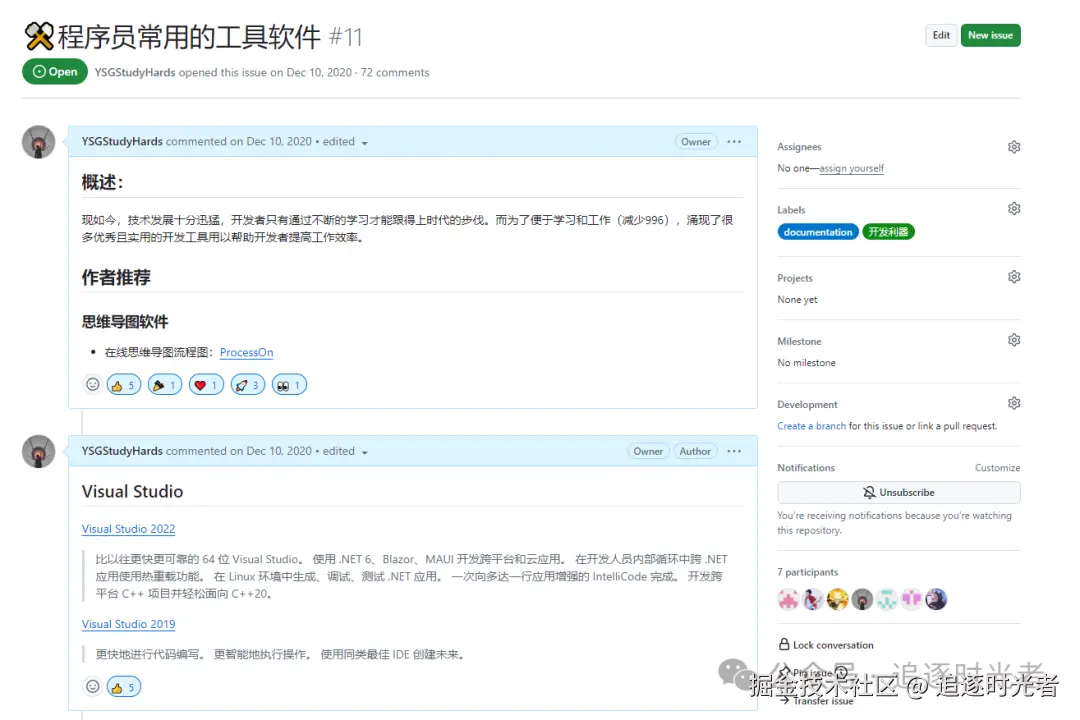
Task: Click the Projects settings gear
Action: [1014, 276]
